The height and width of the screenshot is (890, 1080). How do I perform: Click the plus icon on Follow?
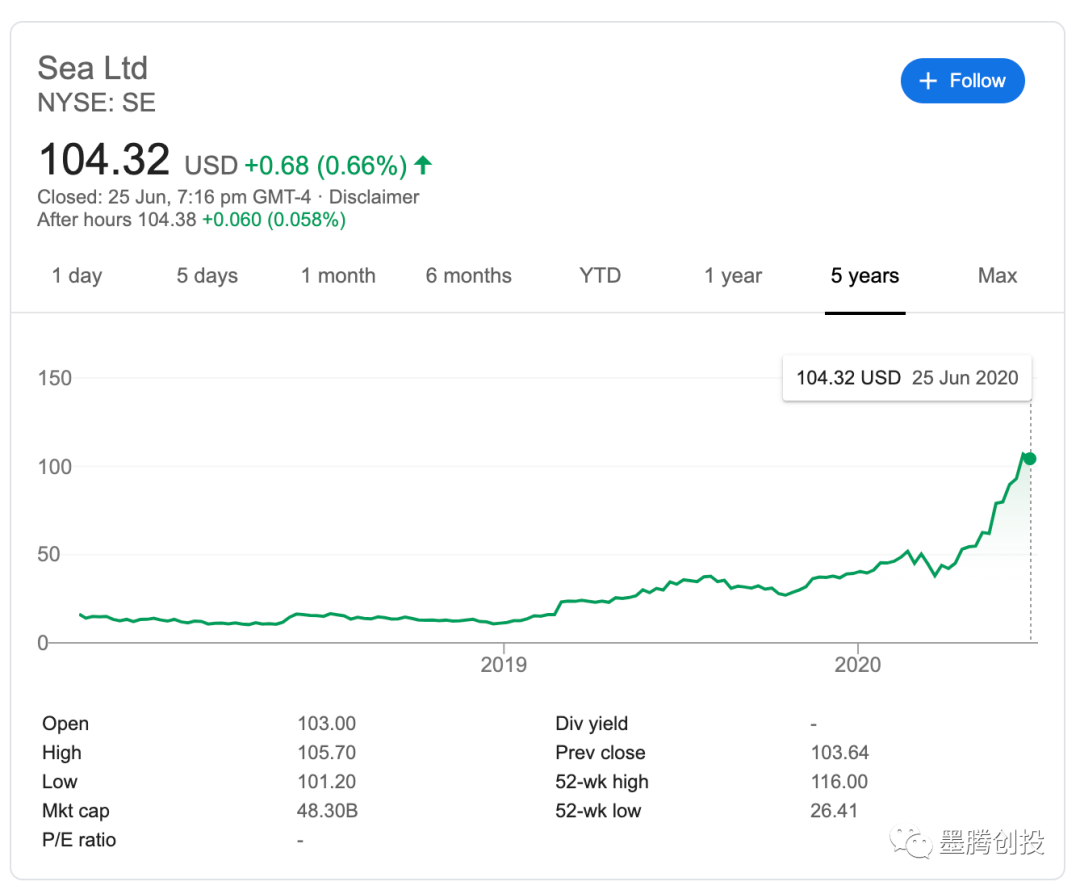click(x=928, y=81)
